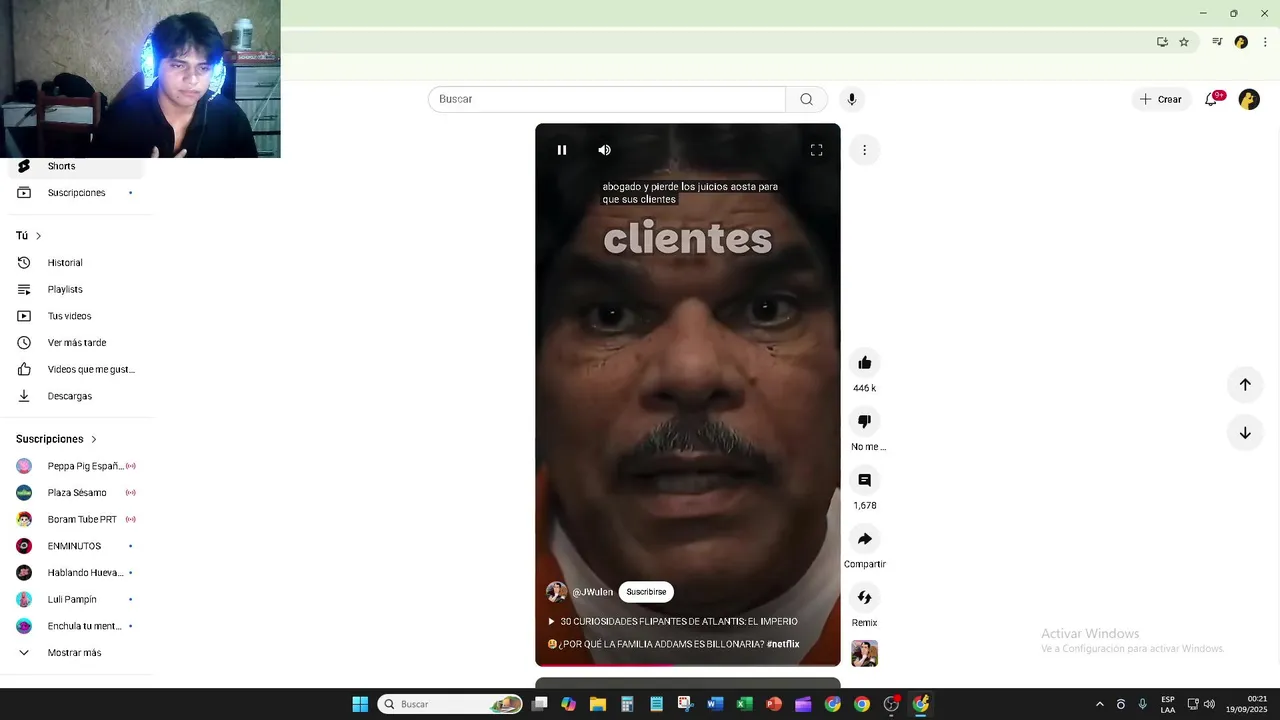Viewport: 1280px width, 720px height.
Task: Mute the Short's volume
Action: click(x=604, y=150)
